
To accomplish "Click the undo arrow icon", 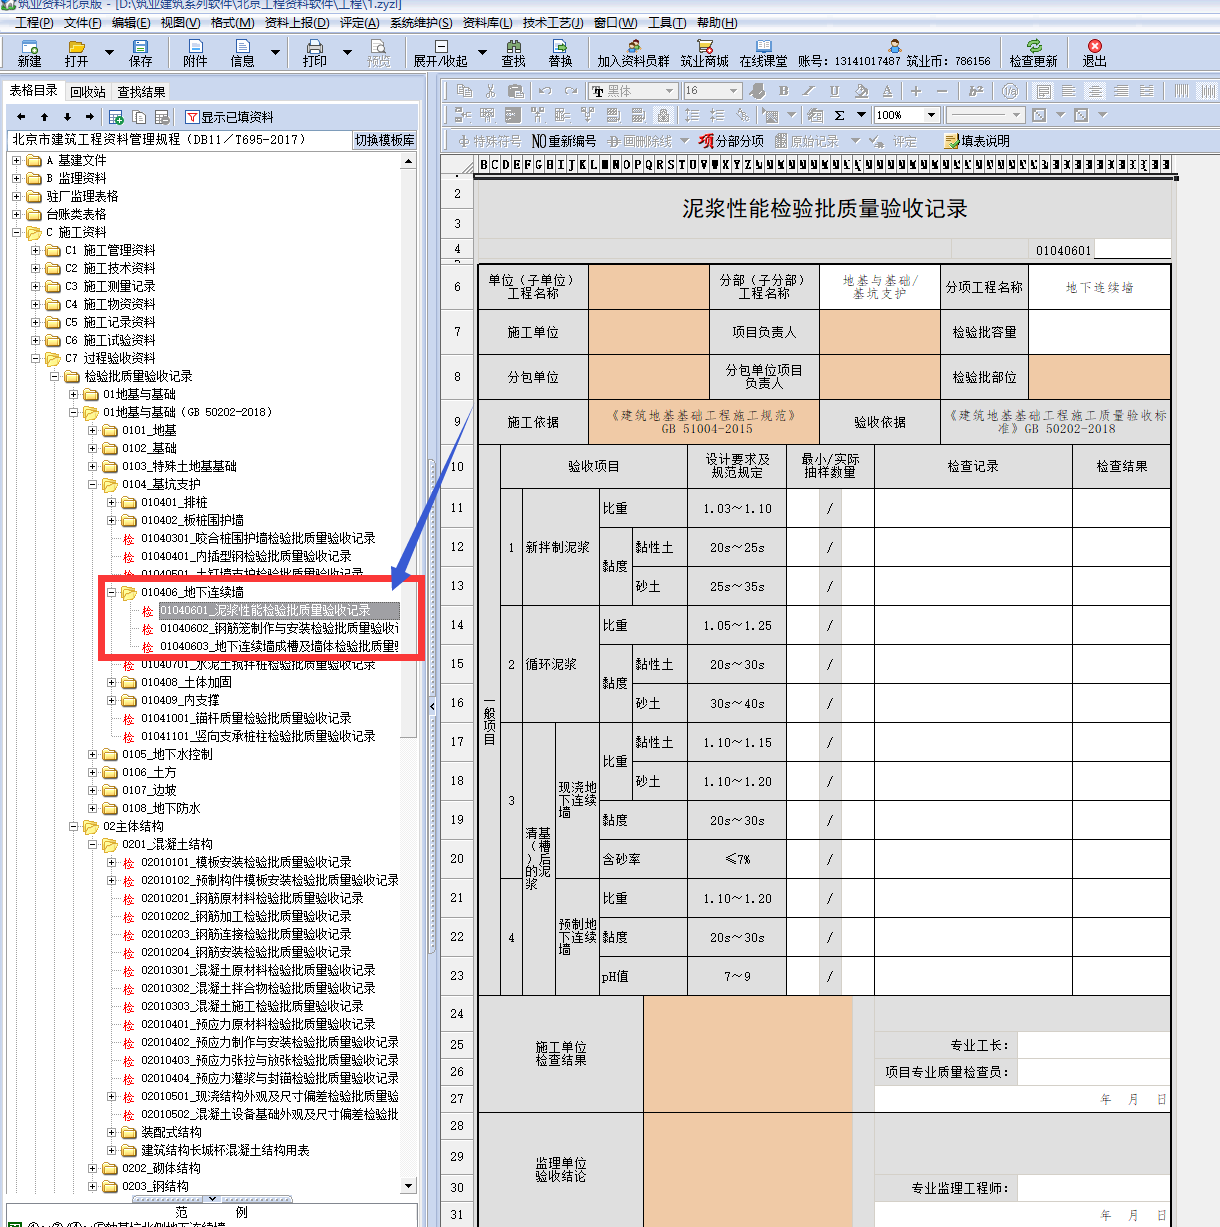I will point(545,91).
